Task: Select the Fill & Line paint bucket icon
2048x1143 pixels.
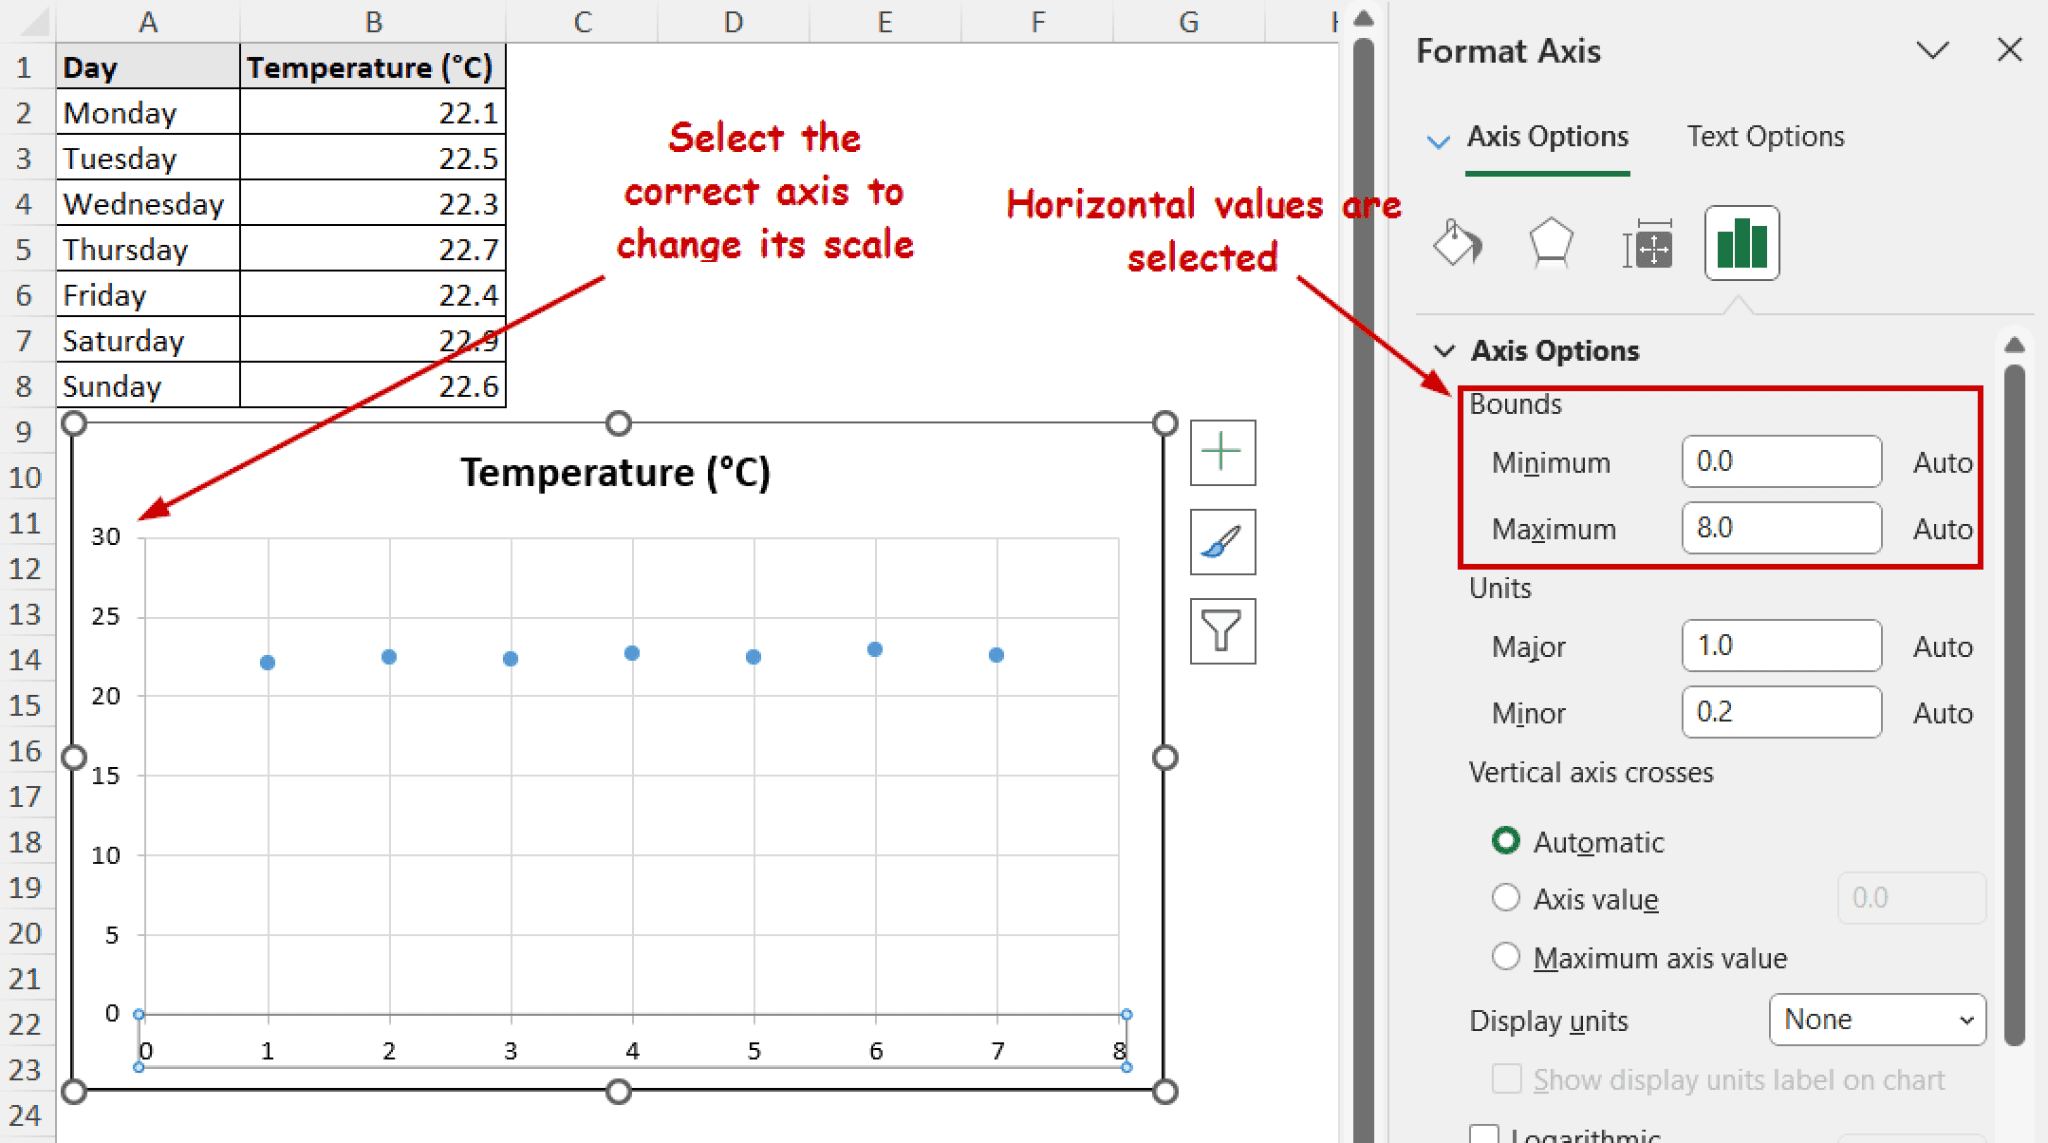Action: tap(1456, 243)
